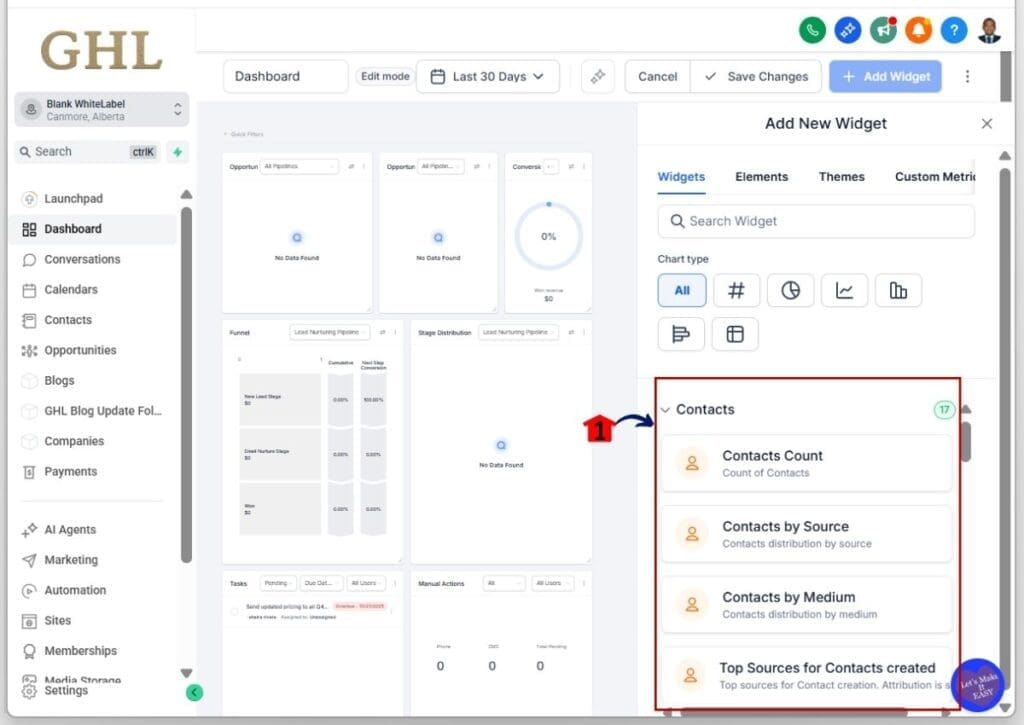Select the number chart type filter

(x=736, y=290)
